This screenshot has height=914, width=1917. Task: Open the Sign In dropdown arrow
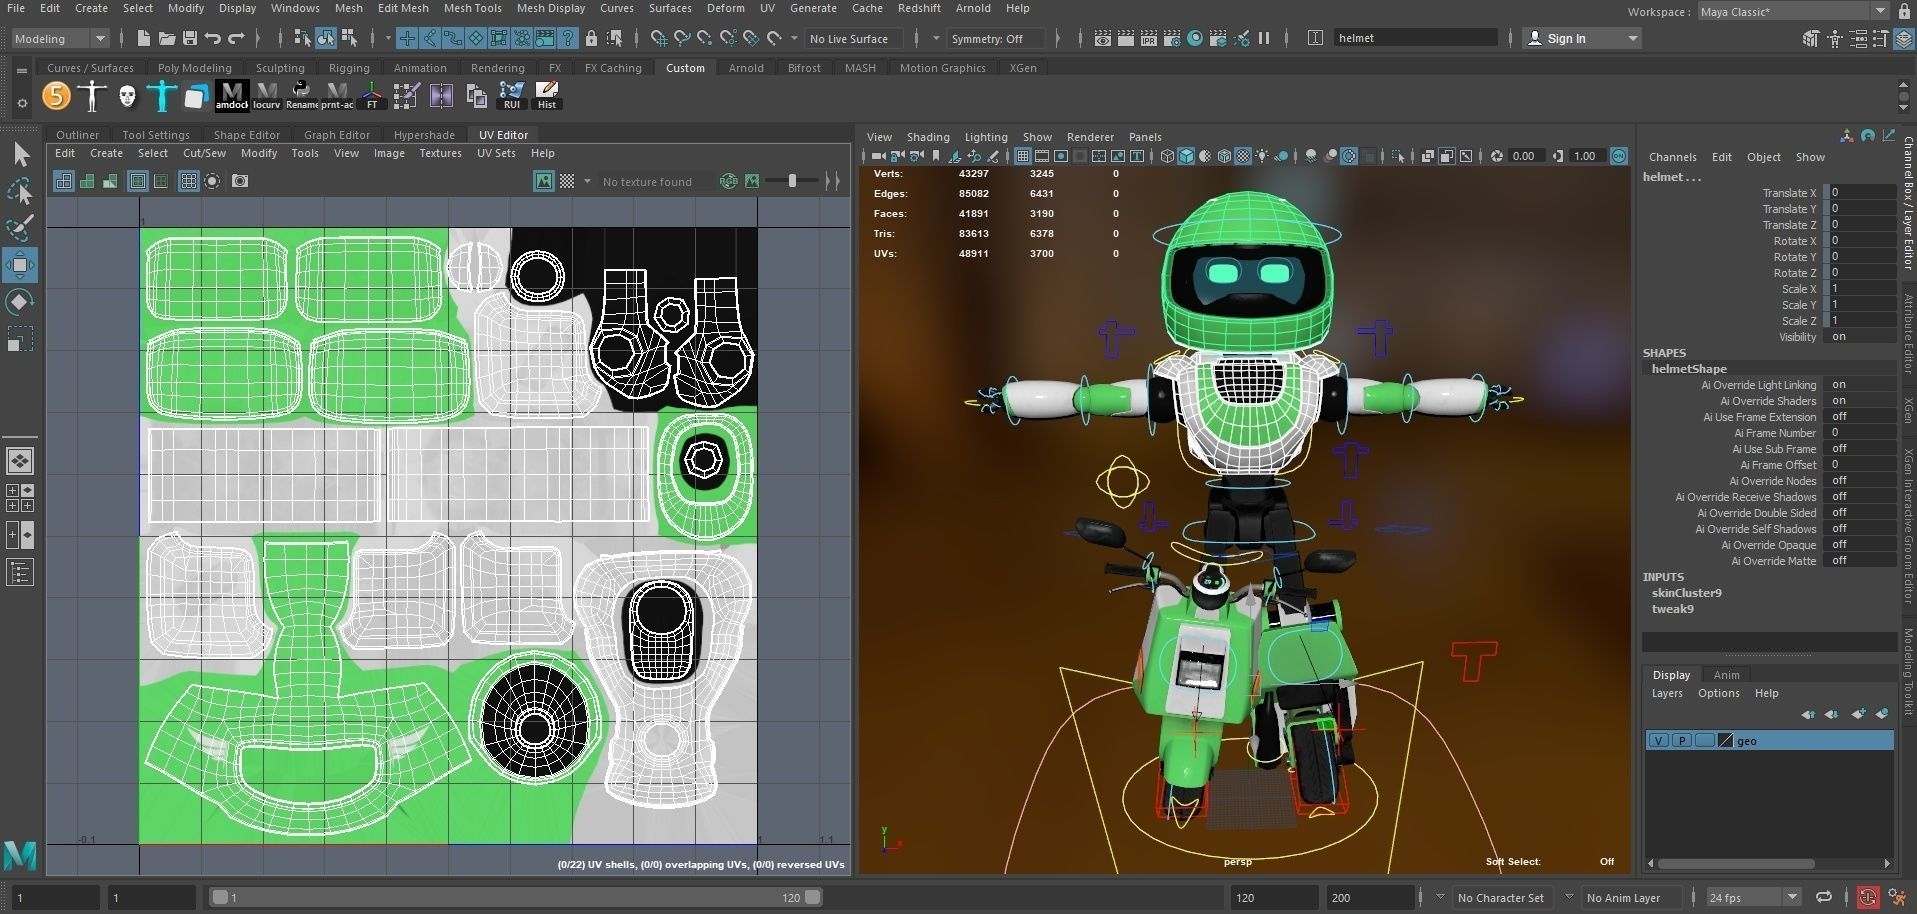(x=1633, y=38)
